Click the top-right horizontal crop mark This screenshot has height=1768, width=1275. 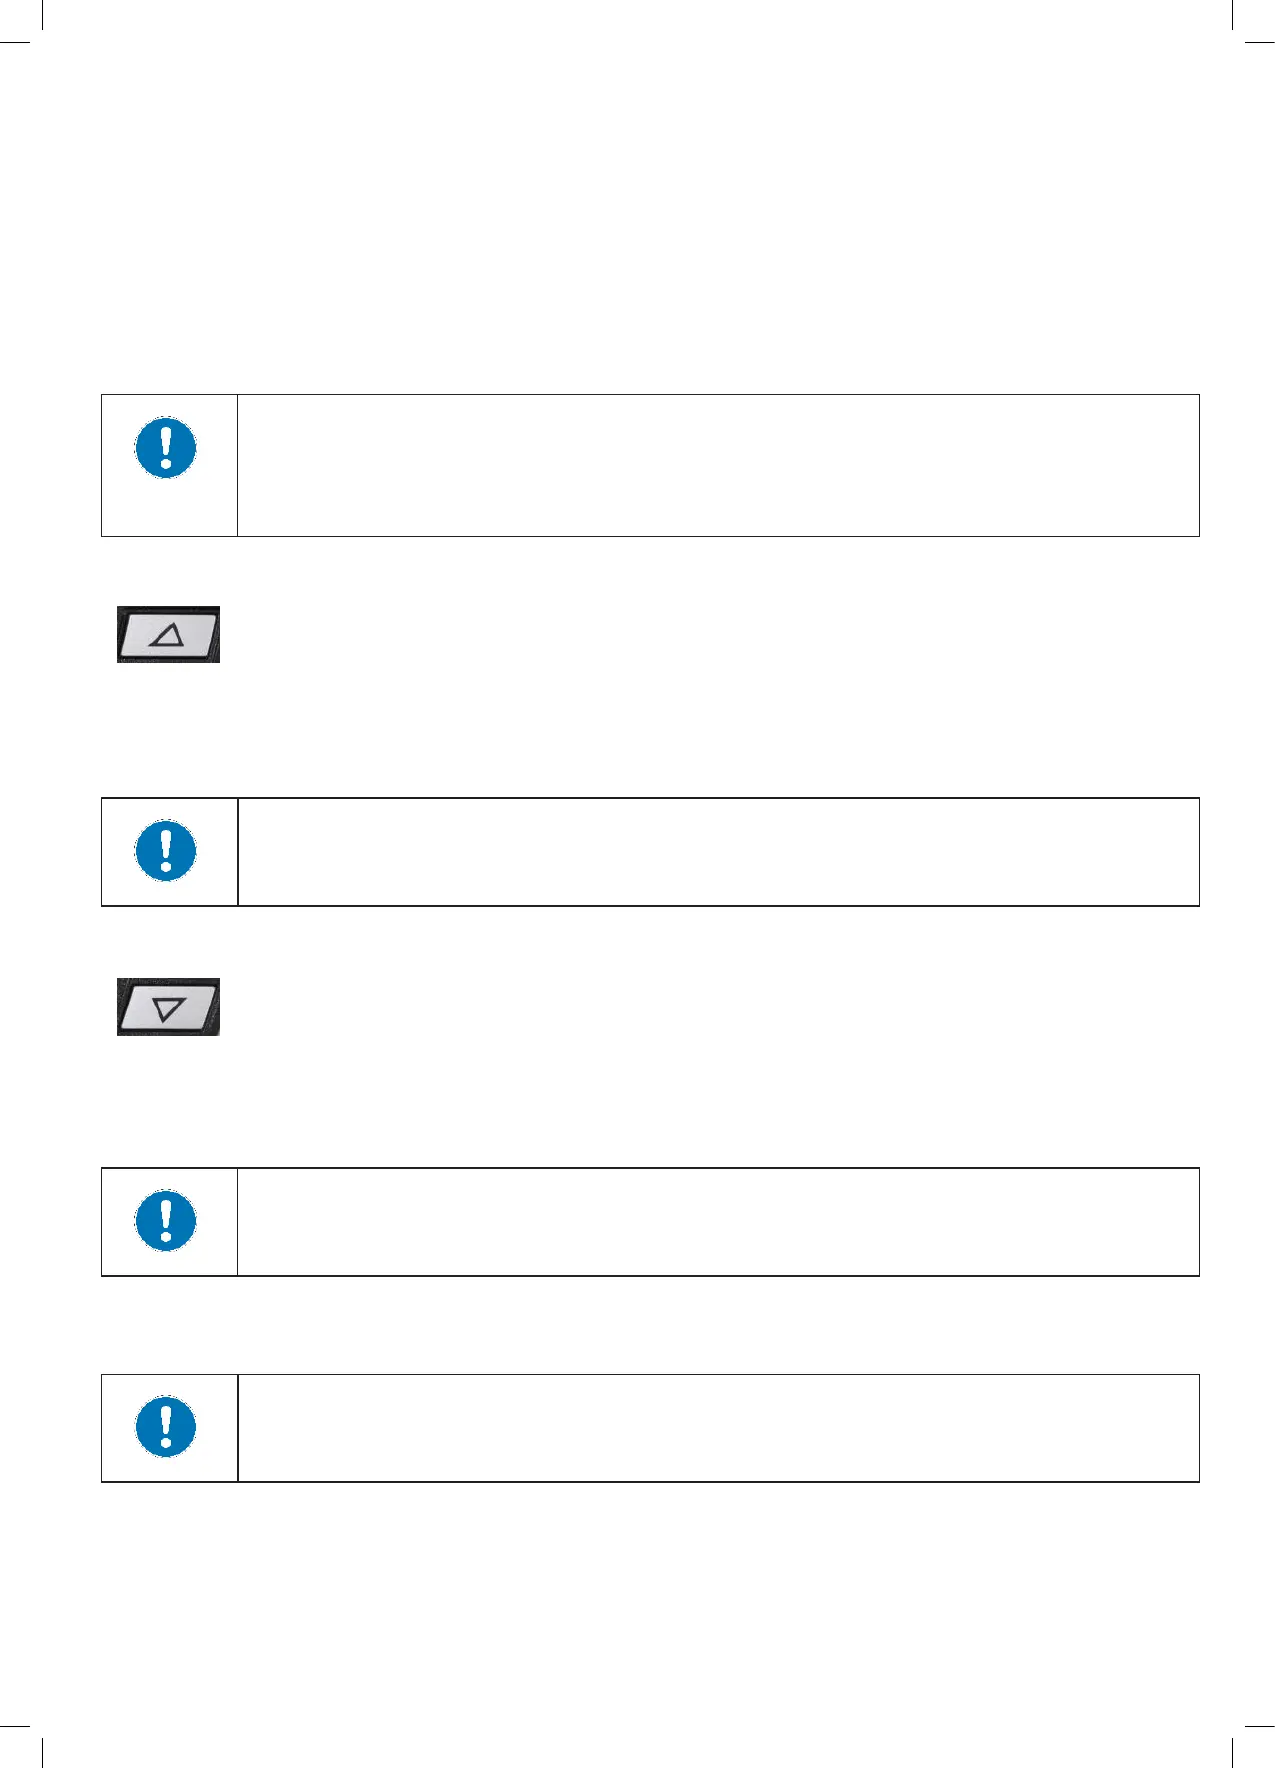point(1260,42)
